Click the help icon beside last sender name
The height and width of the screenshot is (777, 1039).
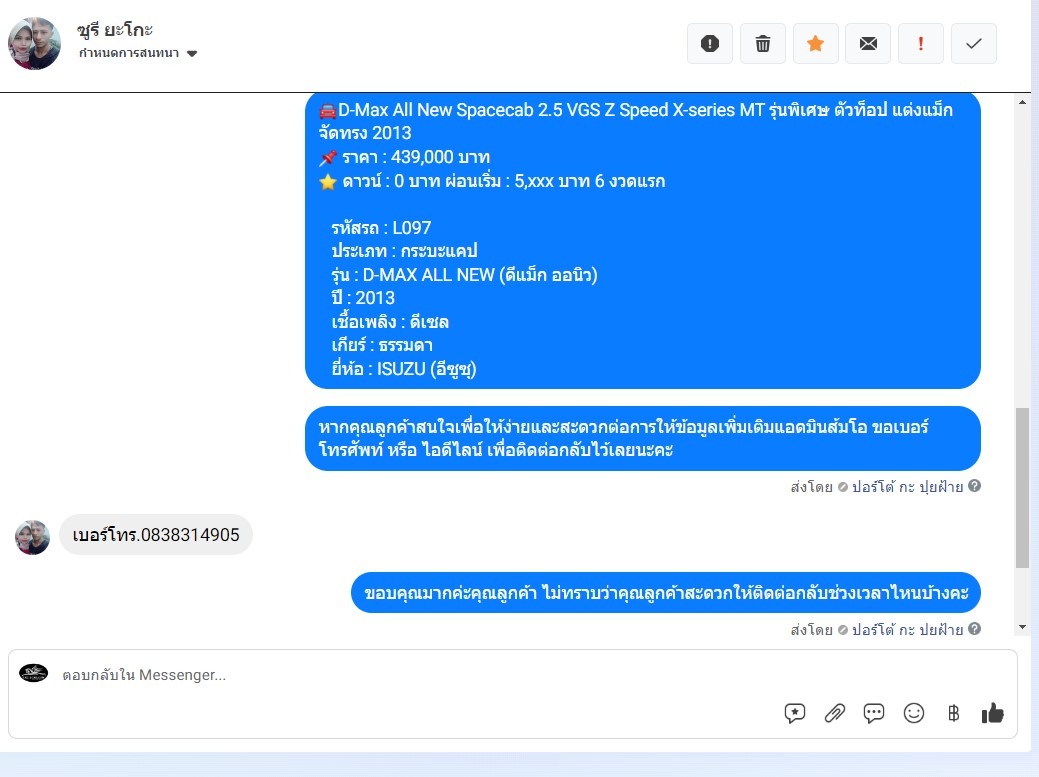click(974, 629)
